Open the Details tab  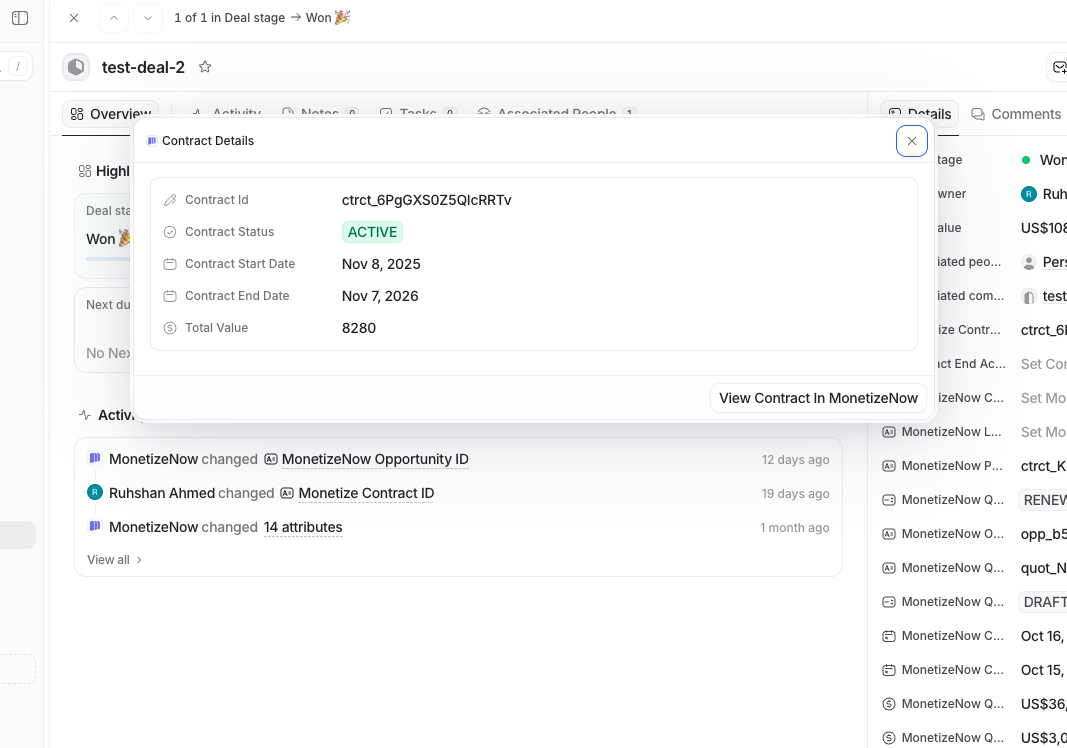tap(919, 114)
